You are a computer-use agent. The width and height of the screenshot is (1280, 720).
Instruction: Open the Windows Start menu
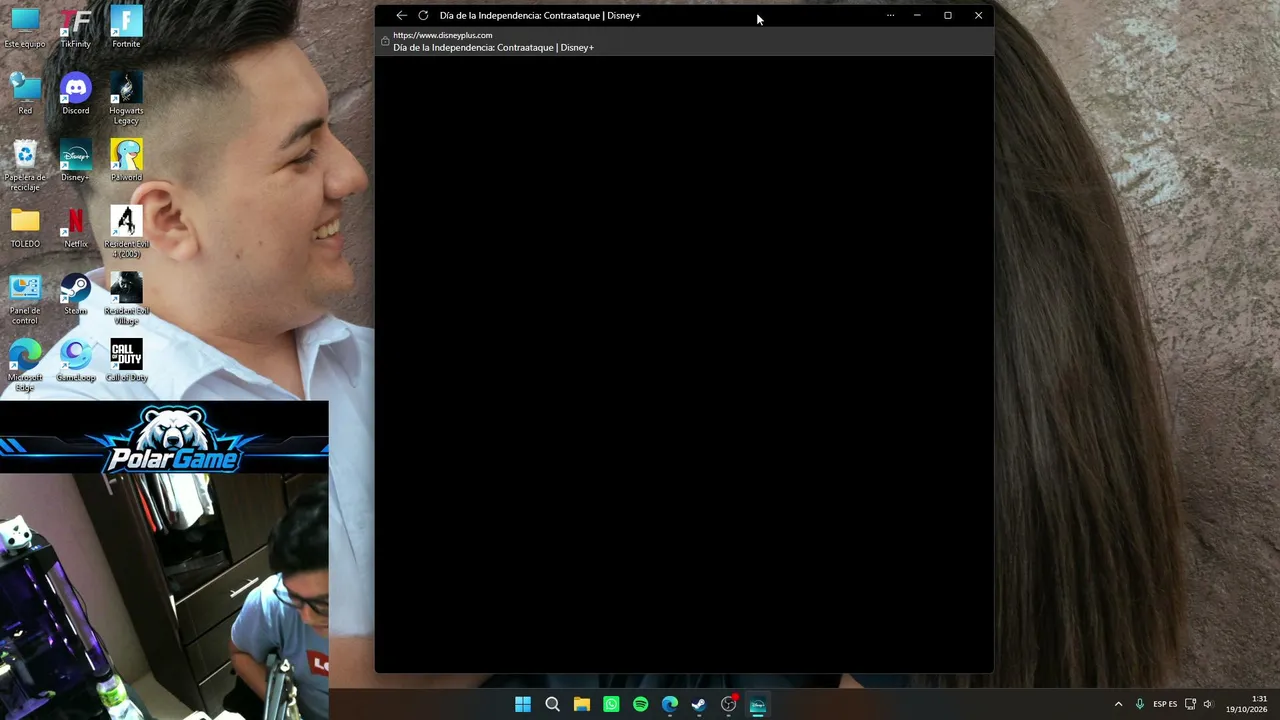pos(523,705)
